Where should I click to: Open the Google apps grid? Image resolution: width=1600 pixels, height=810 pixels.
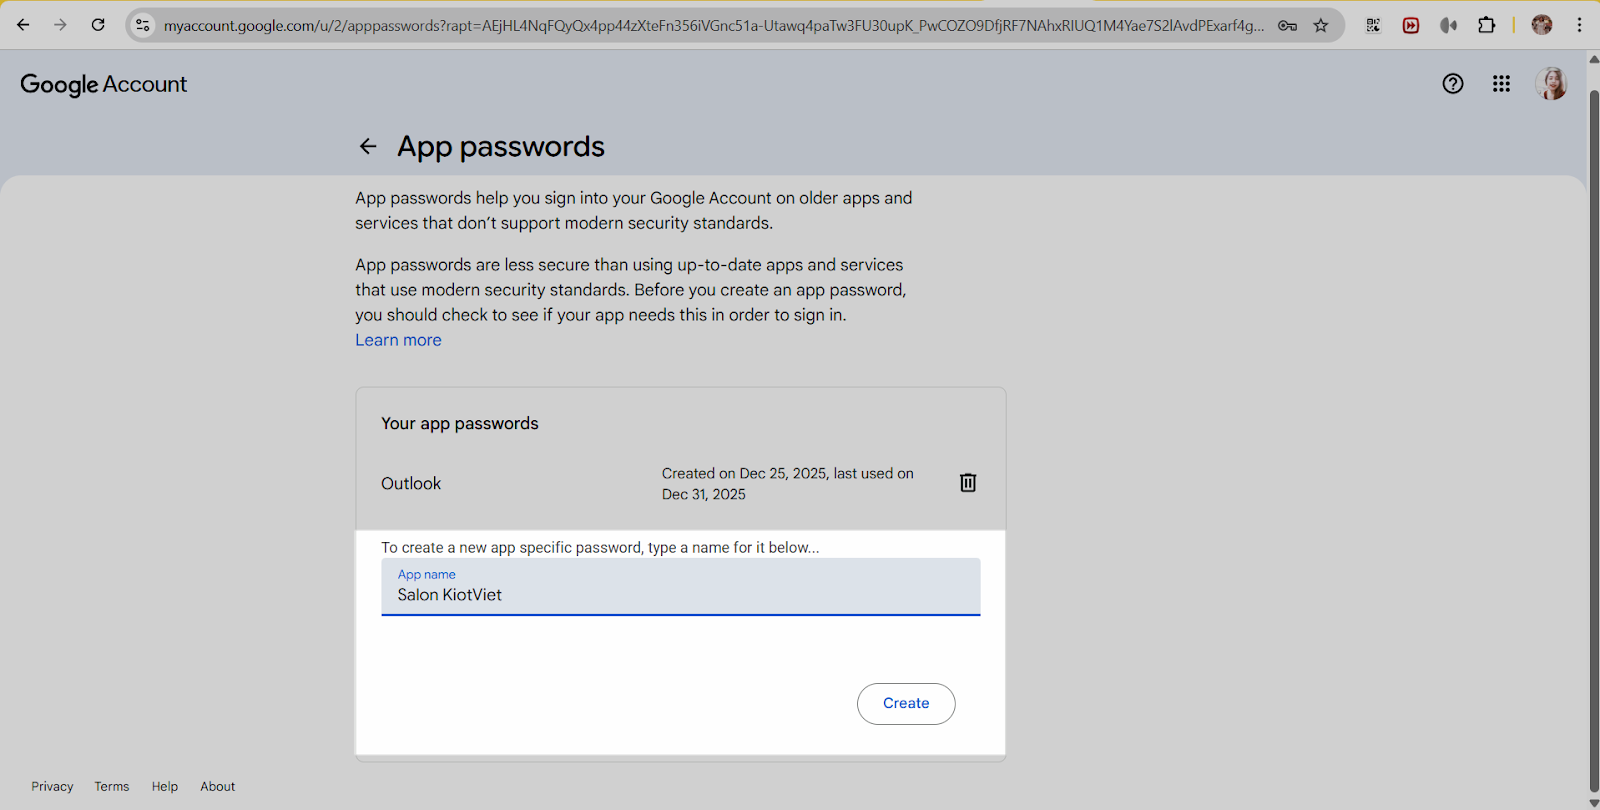(x=1501, y=84)
